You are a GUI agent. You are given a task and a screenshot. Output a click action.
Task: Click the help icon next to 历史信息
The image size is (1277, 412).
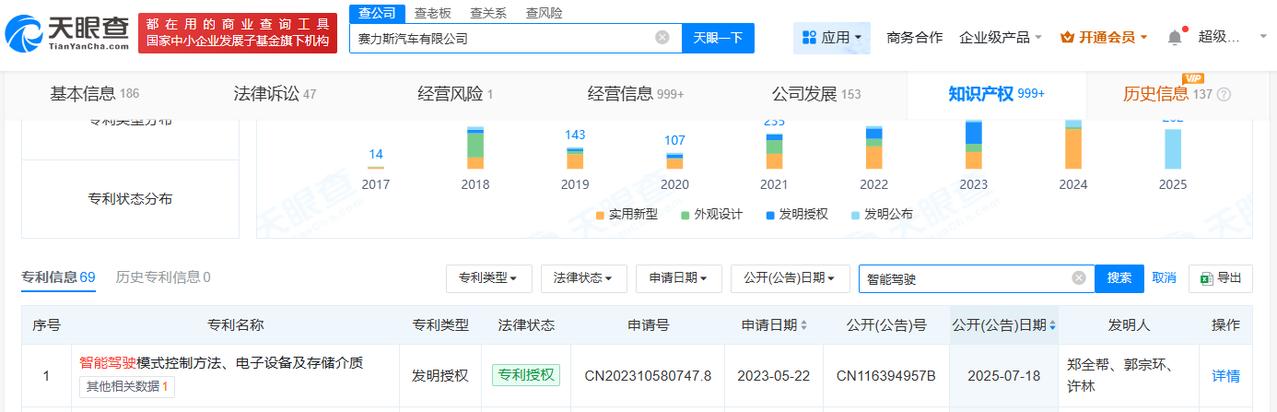(x=1224, y=94)
